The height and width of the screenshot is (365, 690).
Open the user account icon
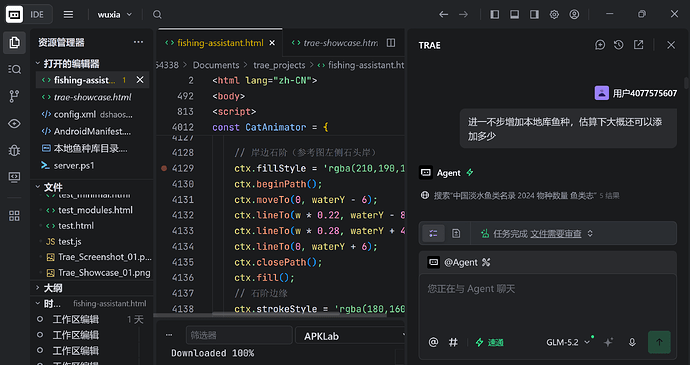pyautogui.click(x=574, y=15)
